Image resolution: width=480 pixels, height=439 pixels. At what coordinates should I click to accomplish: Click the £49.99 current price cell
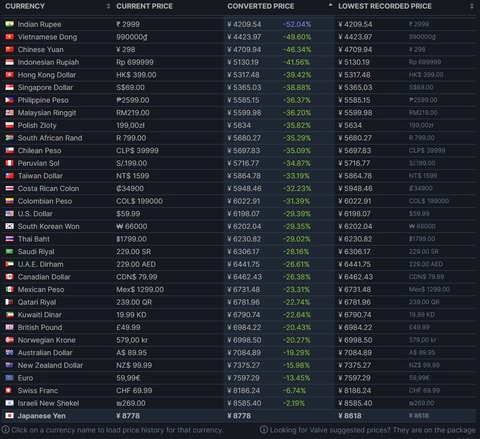(128, 327)
